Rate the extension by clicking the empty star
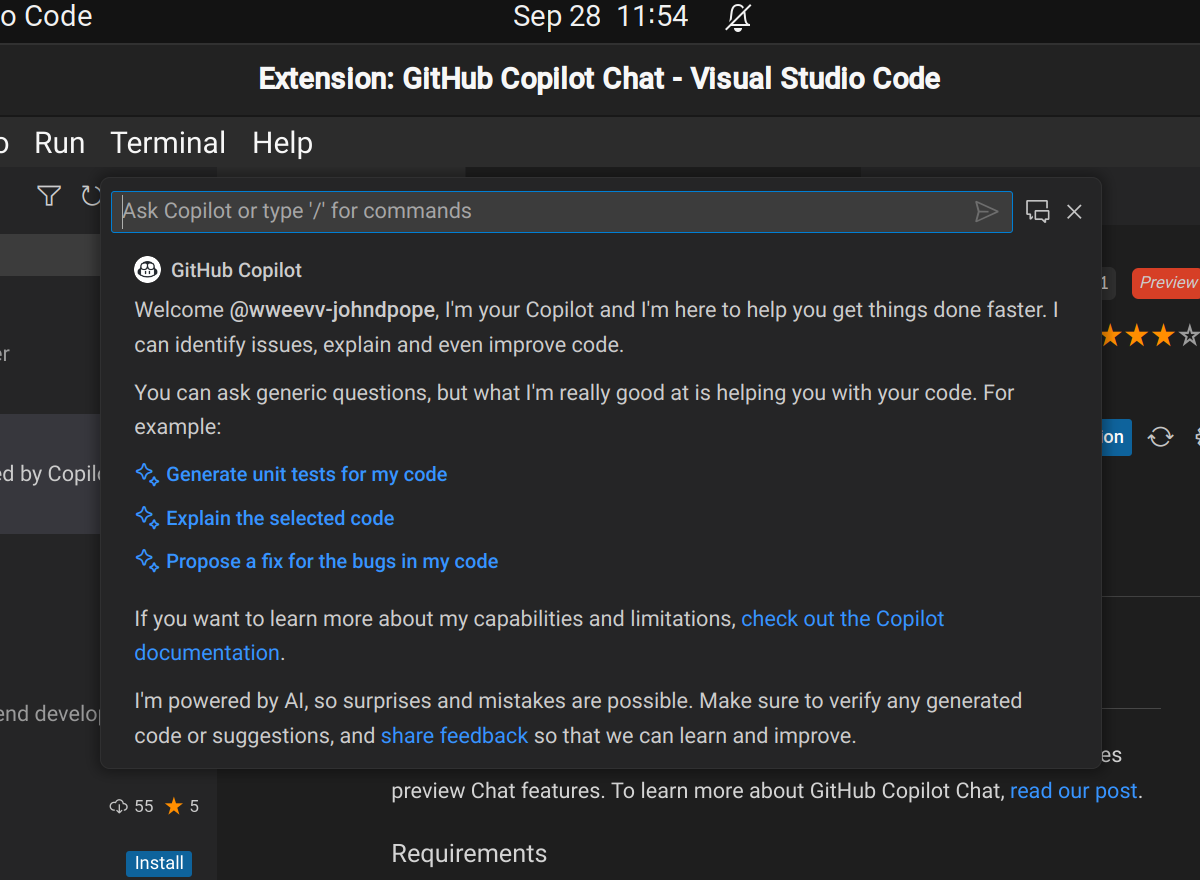This screenshot has width=1200, height=880. [x=1191, y=335]
